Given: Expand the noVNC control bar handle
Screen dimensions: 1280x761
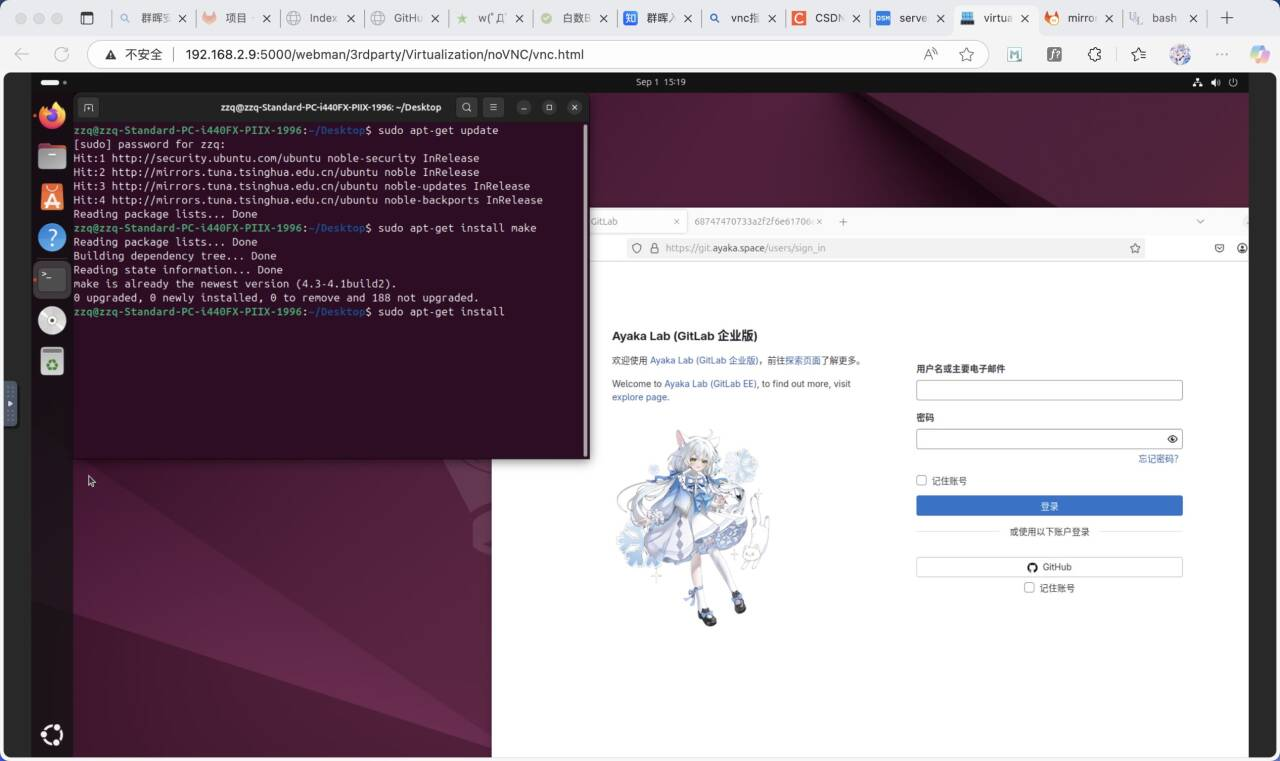Looking at the screenshot, I should (10, 404).
